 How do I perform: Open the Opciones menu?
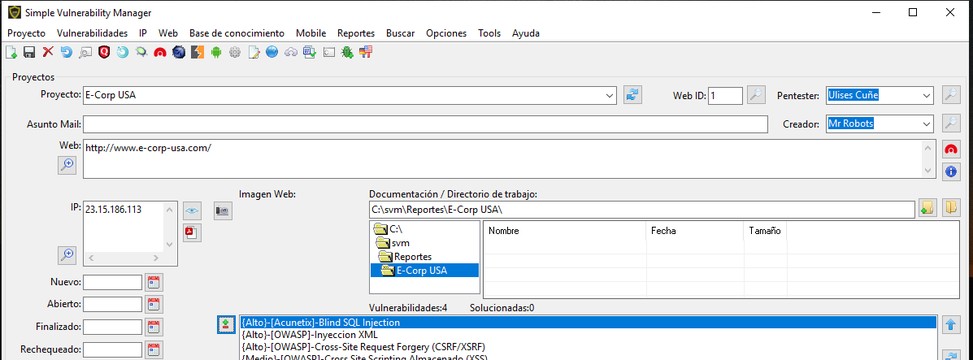(x=446, y=34)
